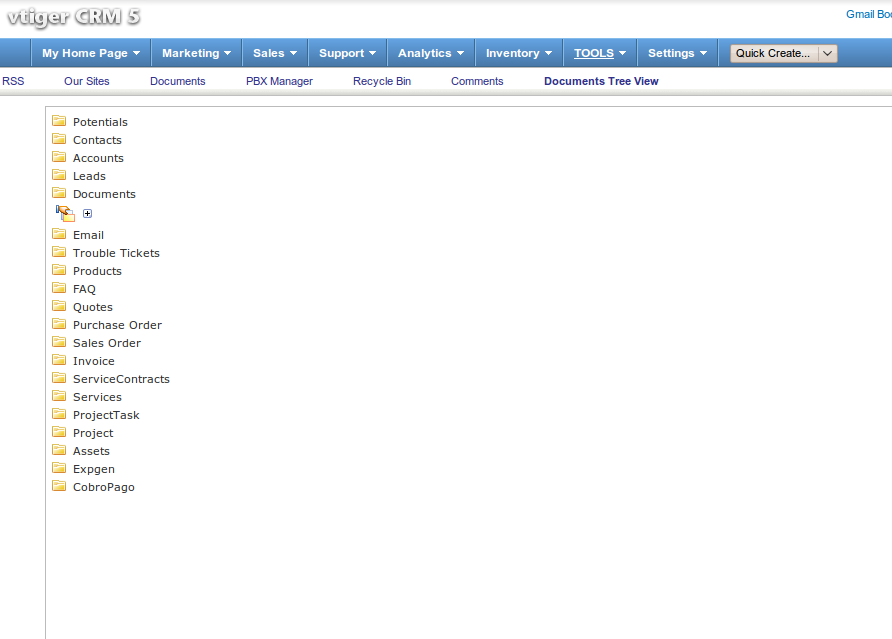
Task: Open the PBX Manager link
Action: (x=279, y=81)
